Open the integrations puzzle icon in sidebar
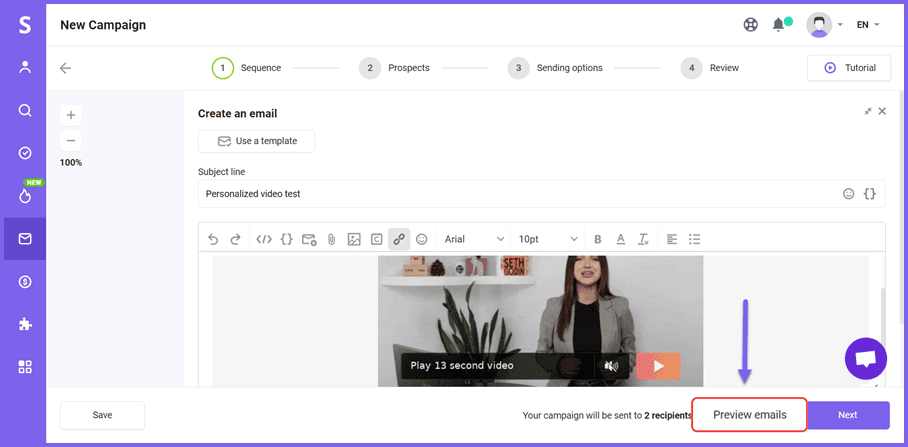 coord(25,324)
